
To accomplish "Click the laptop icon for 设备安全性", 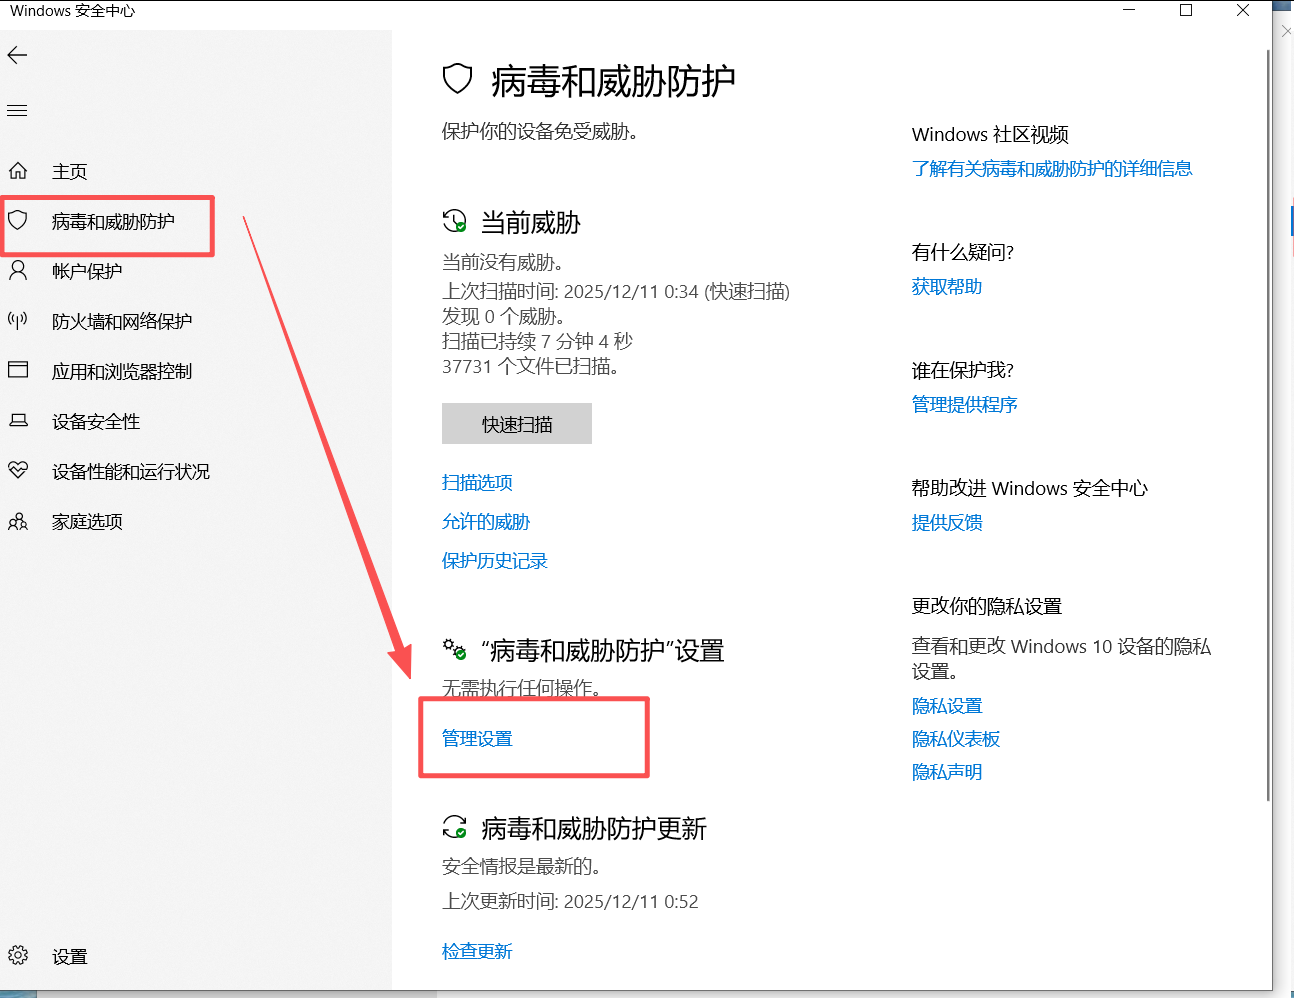I will (x=18, y=420).
